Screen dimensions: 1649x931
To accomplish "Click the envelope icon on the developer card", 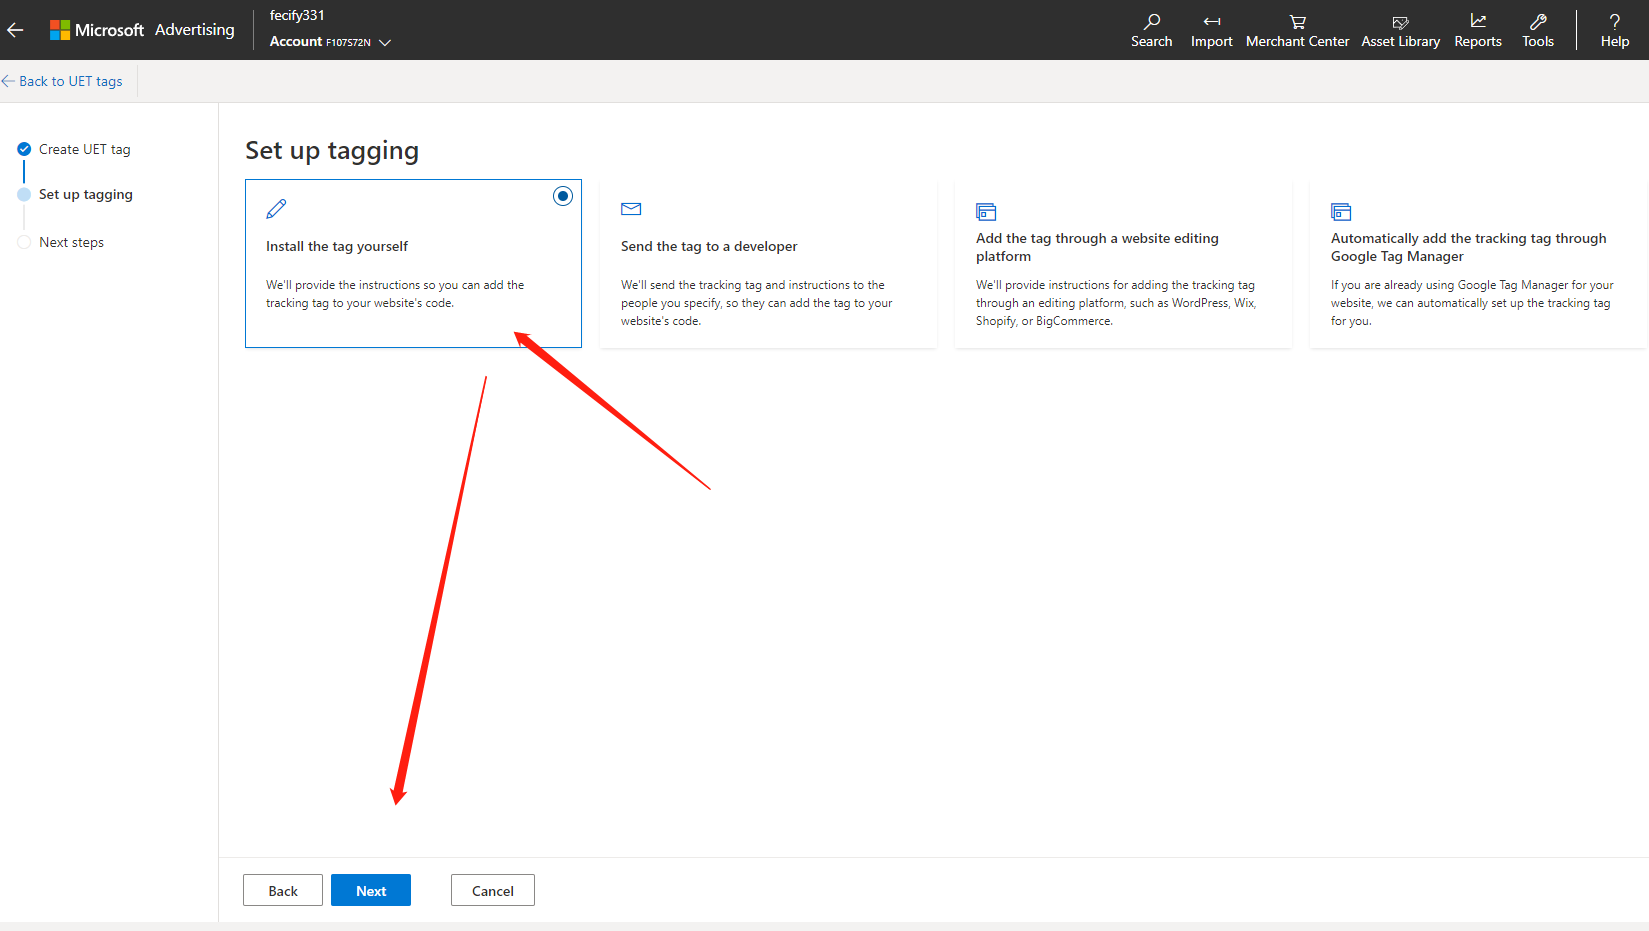I will point(631,209).
